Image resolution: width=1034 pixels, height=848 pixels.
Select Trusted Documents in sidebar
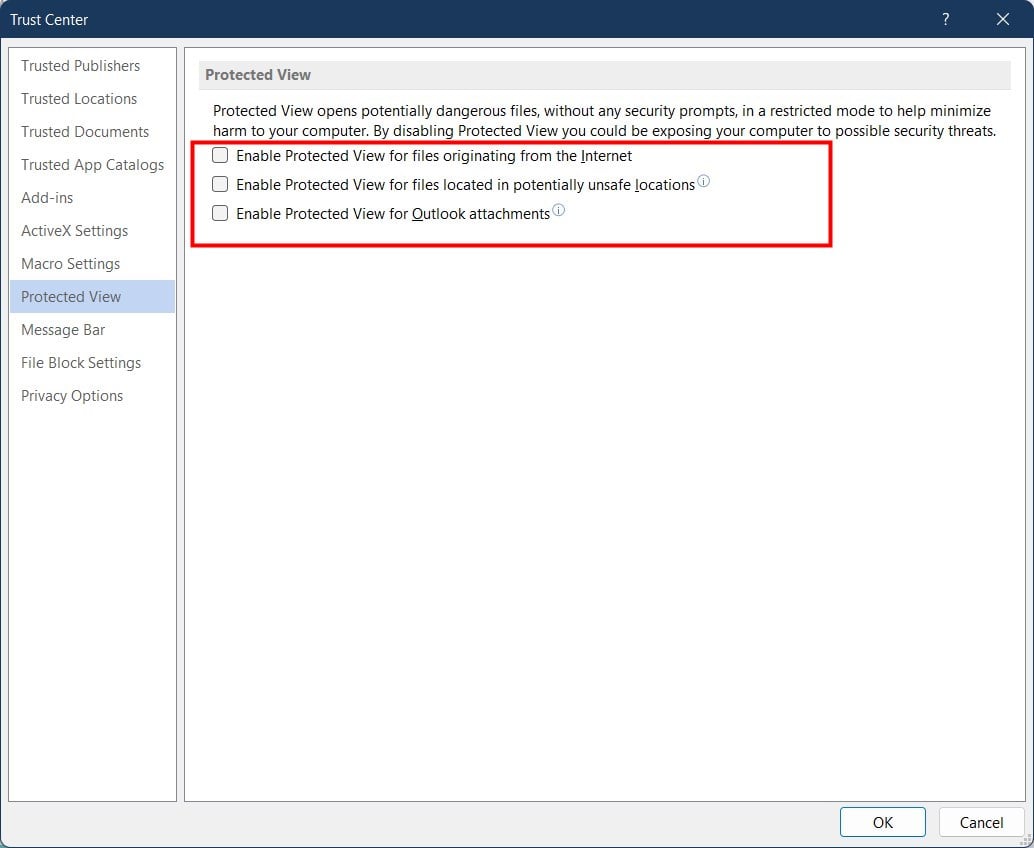pyautogui.click(x=92, y=132)
